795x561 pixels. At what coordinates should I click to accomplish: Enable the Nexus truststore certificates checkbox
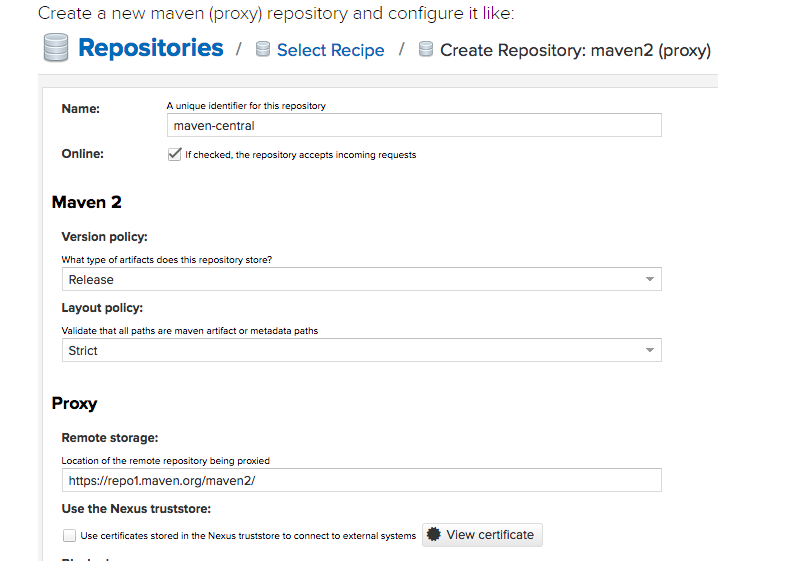click(x=69, y=536)
